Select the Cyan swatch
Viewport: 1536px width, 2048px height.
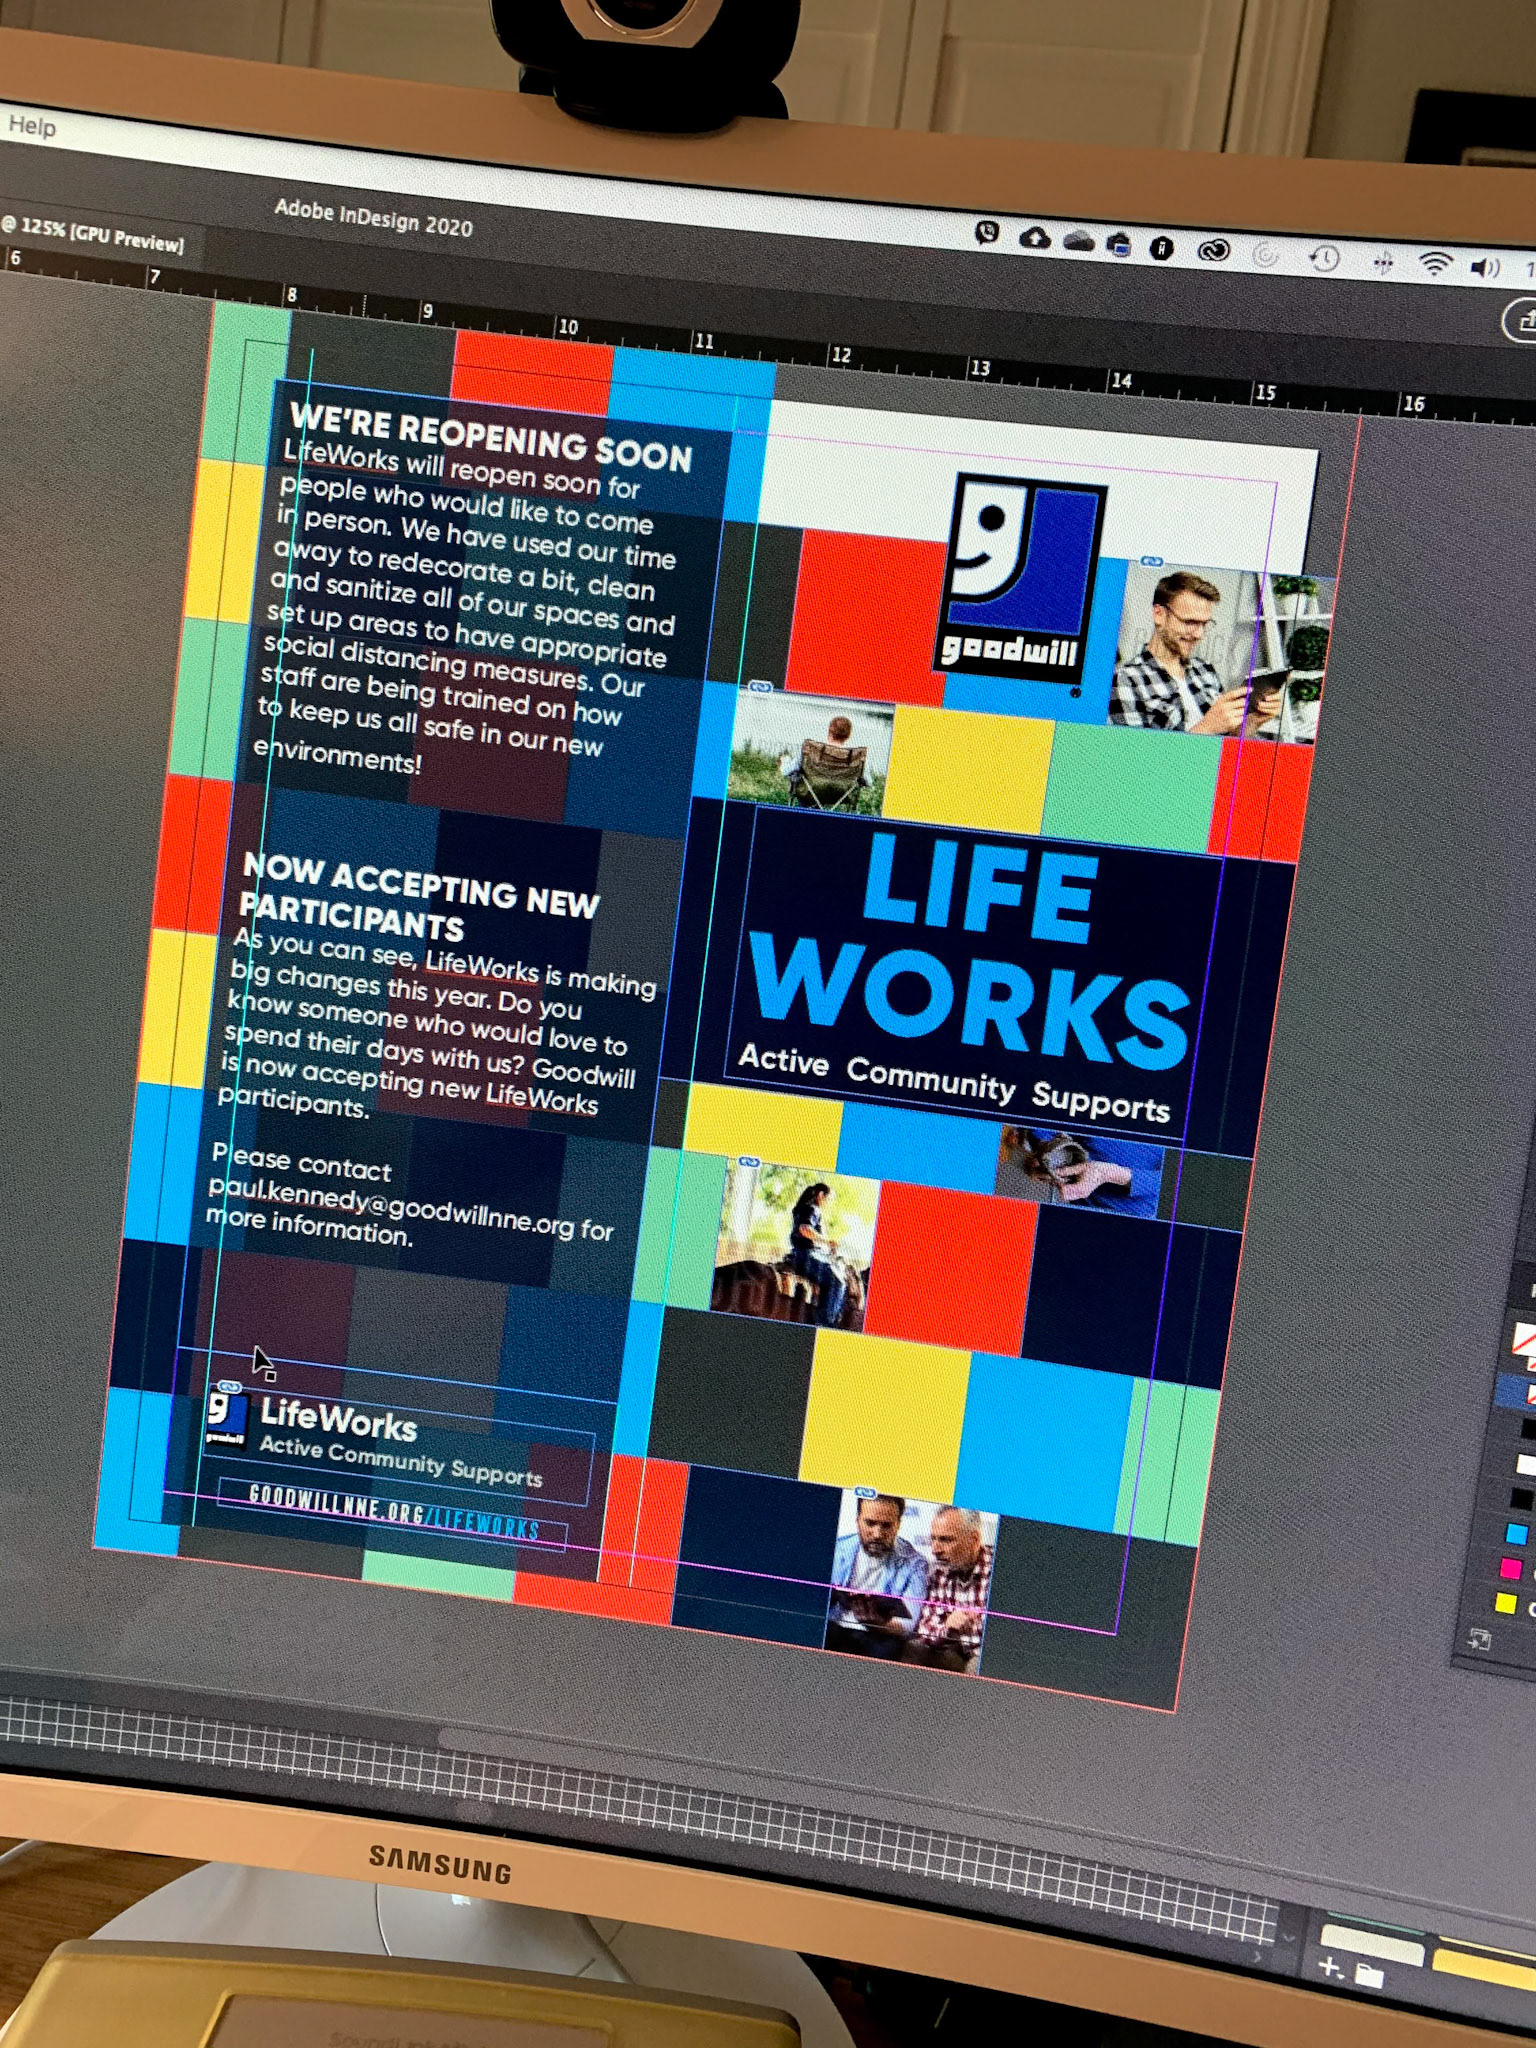(1518, 1533)
